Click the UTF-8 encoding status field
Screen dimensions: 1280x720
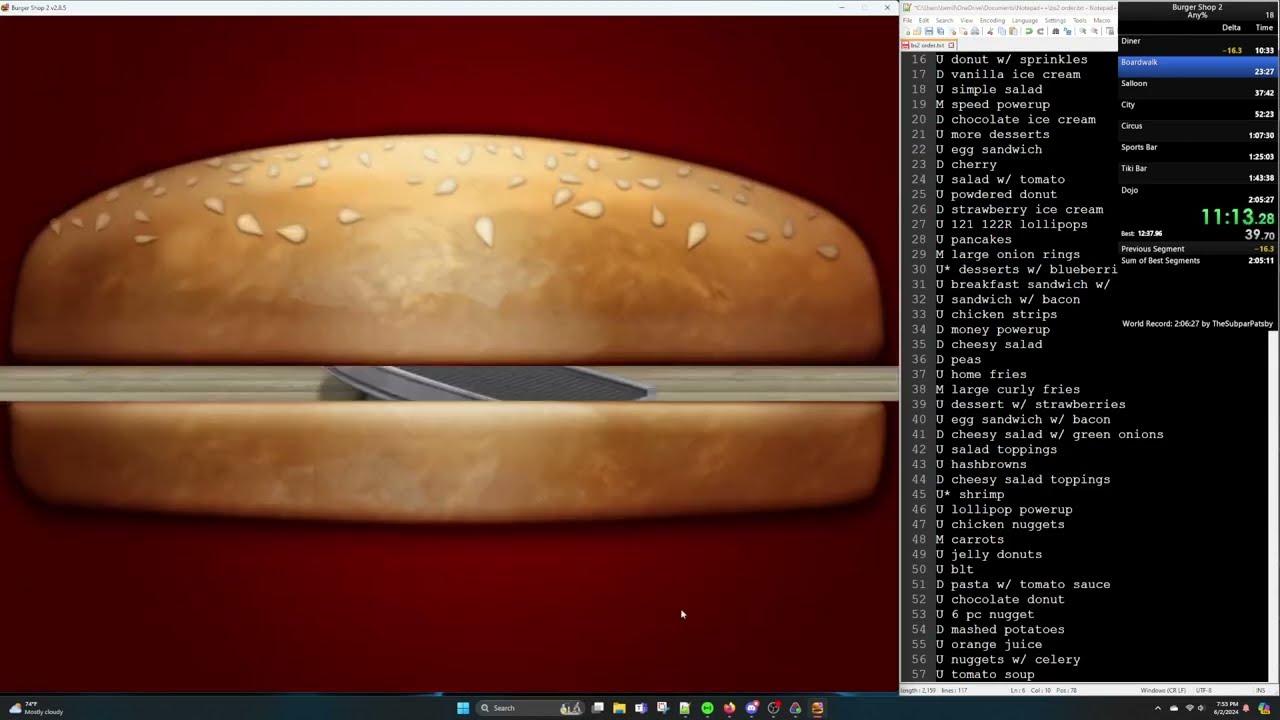[1203, 690]
